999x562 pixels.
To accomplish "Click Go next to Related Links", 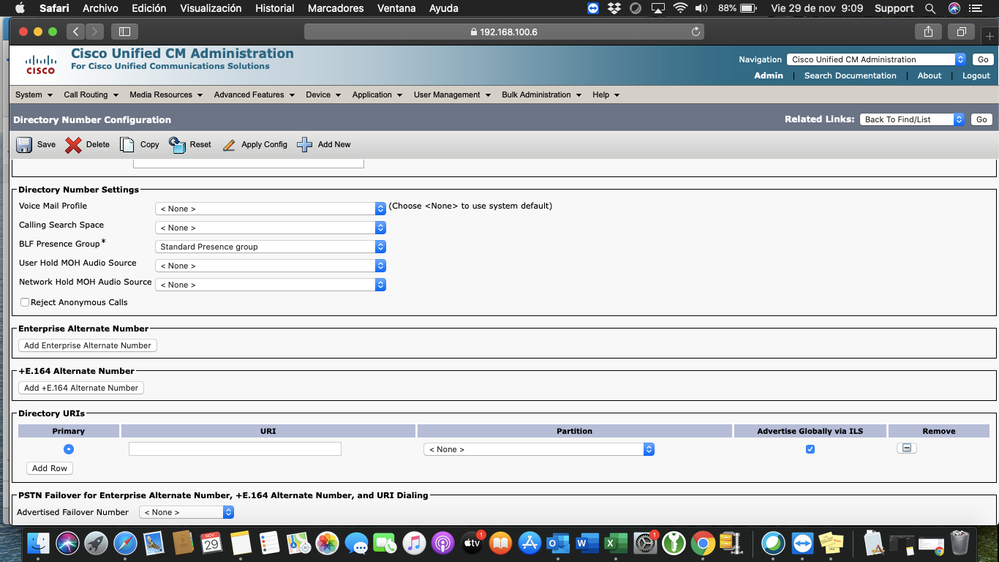I will click(981, 119).
